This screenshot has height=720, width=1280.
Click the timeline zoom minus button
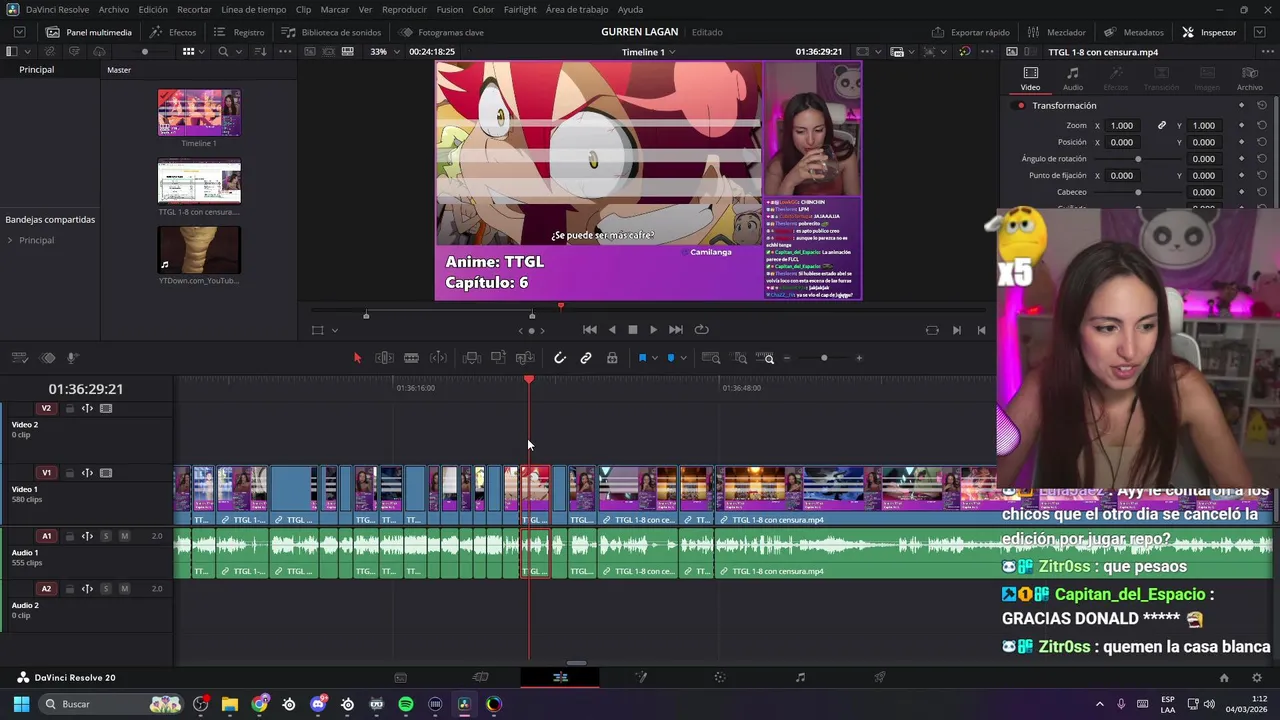[787, 358]
